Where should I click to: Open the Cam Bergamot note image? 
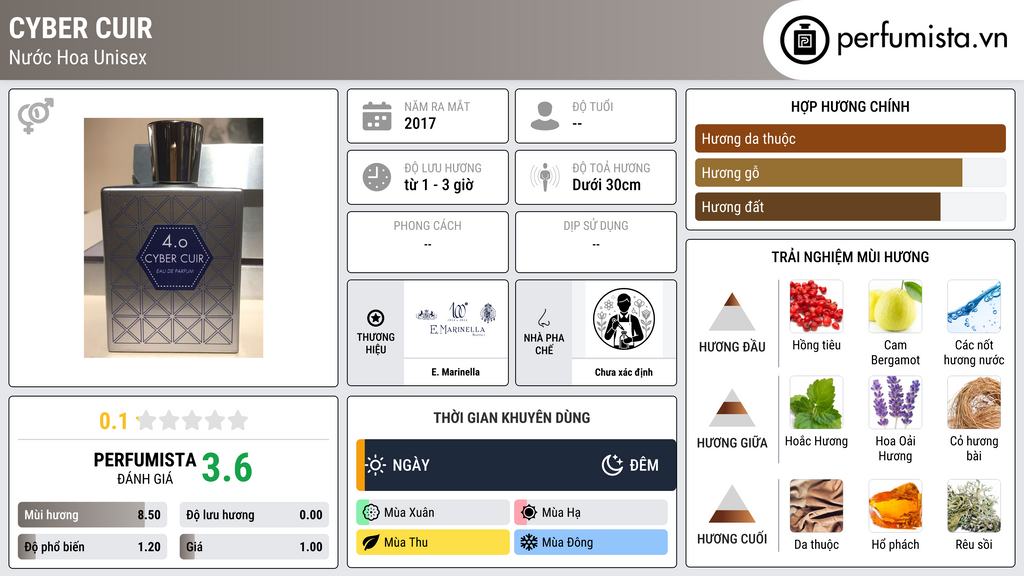click(x=895, y=306)
